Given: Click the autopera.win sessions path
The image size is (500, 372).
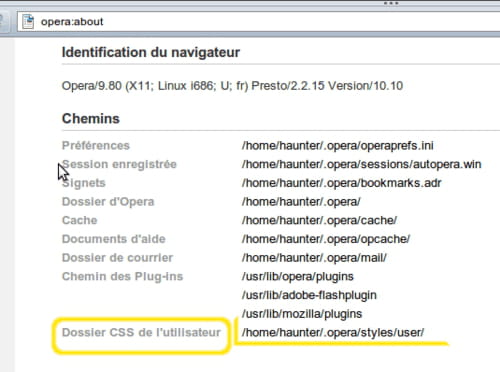Looking at the screenshot, I should (362, 164).
